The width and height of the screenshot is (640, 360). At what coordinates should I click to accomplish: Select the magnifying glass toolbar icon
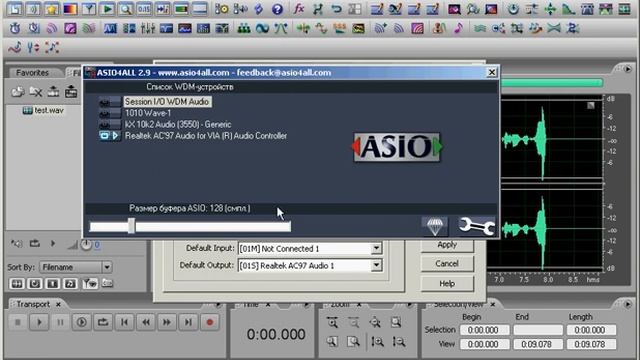[x=125, y=9]
